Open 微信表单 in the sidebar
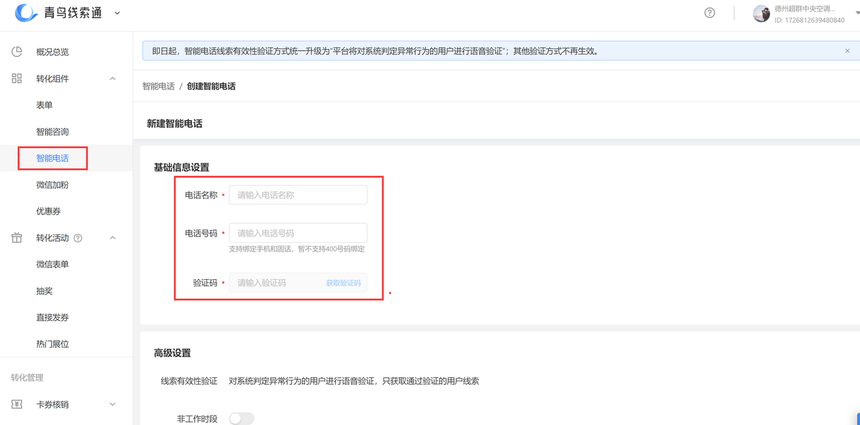The height and width of the screenshot is (425, 860). (x=53, y=264)
